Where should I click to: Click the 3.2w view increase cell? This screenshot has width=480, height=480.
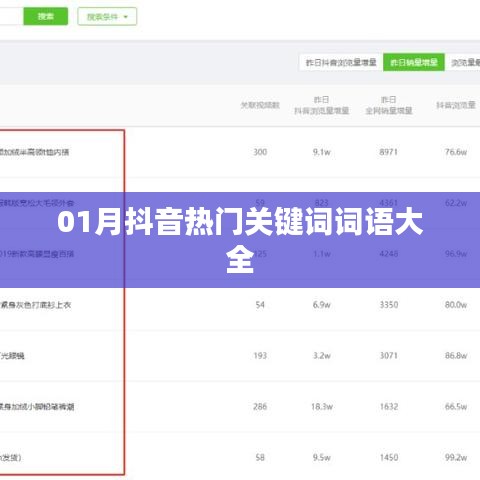click(322, 356)
